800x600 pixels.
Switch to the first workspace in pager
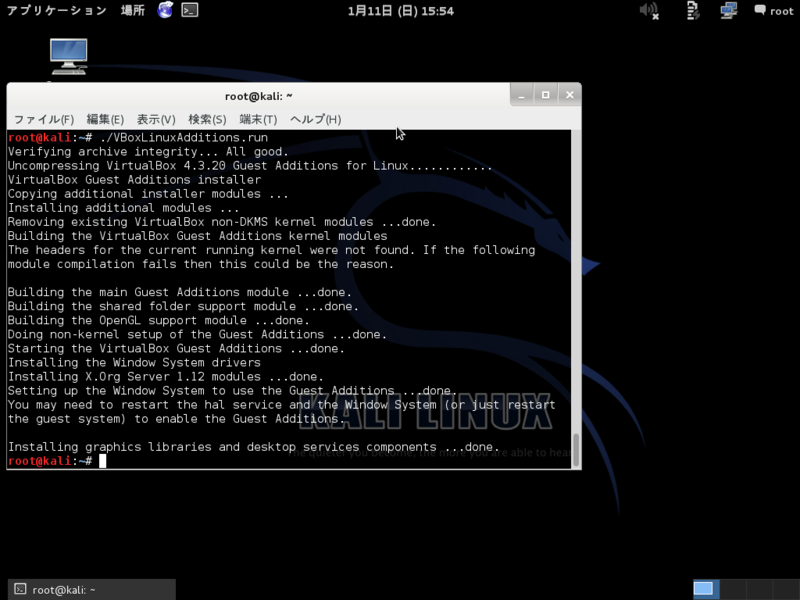click(x=706, y=589)
